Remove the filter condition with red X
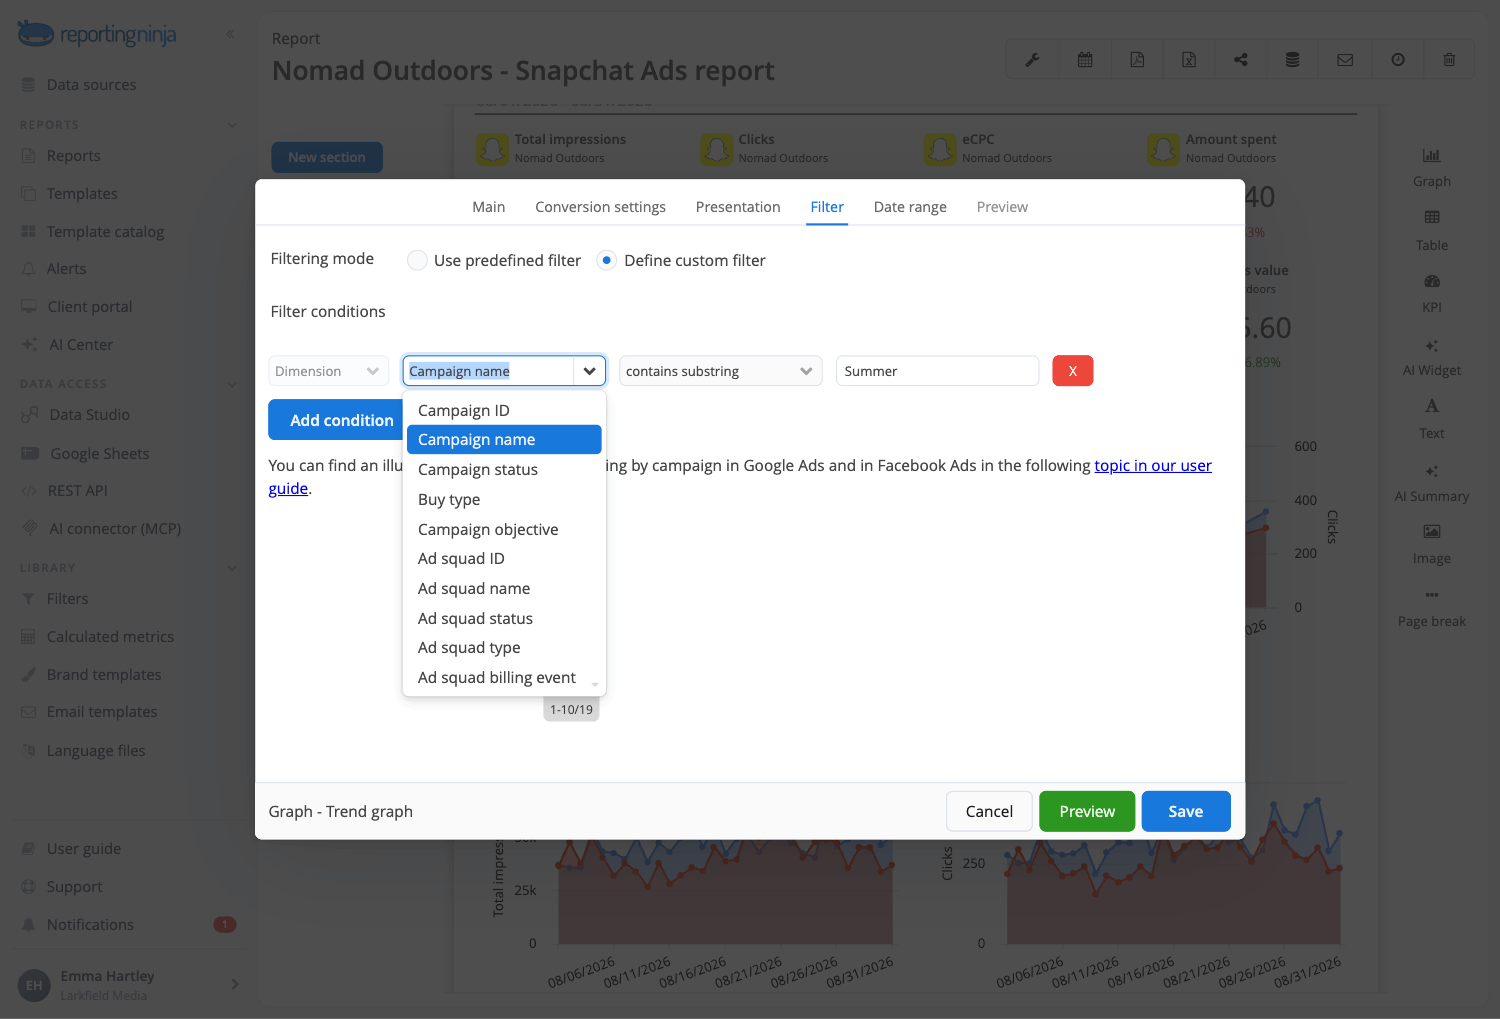Viewport: 1500px width, 1019px height. coord(1073,371)
